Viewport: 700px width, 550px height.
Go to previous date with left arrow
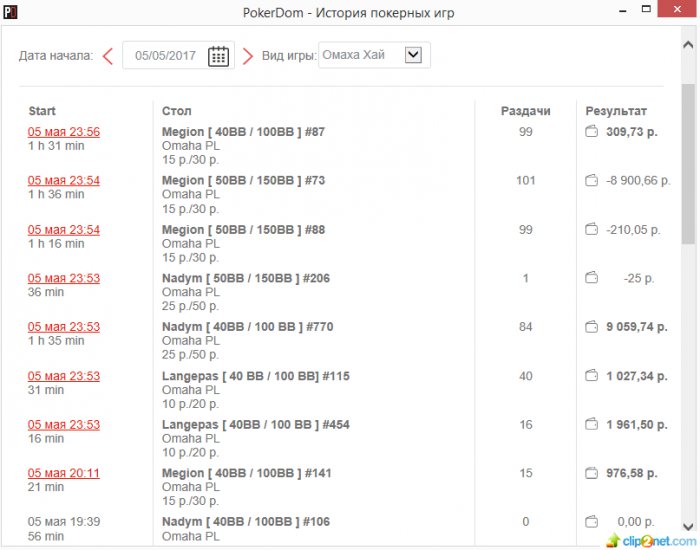pos(108,56)
